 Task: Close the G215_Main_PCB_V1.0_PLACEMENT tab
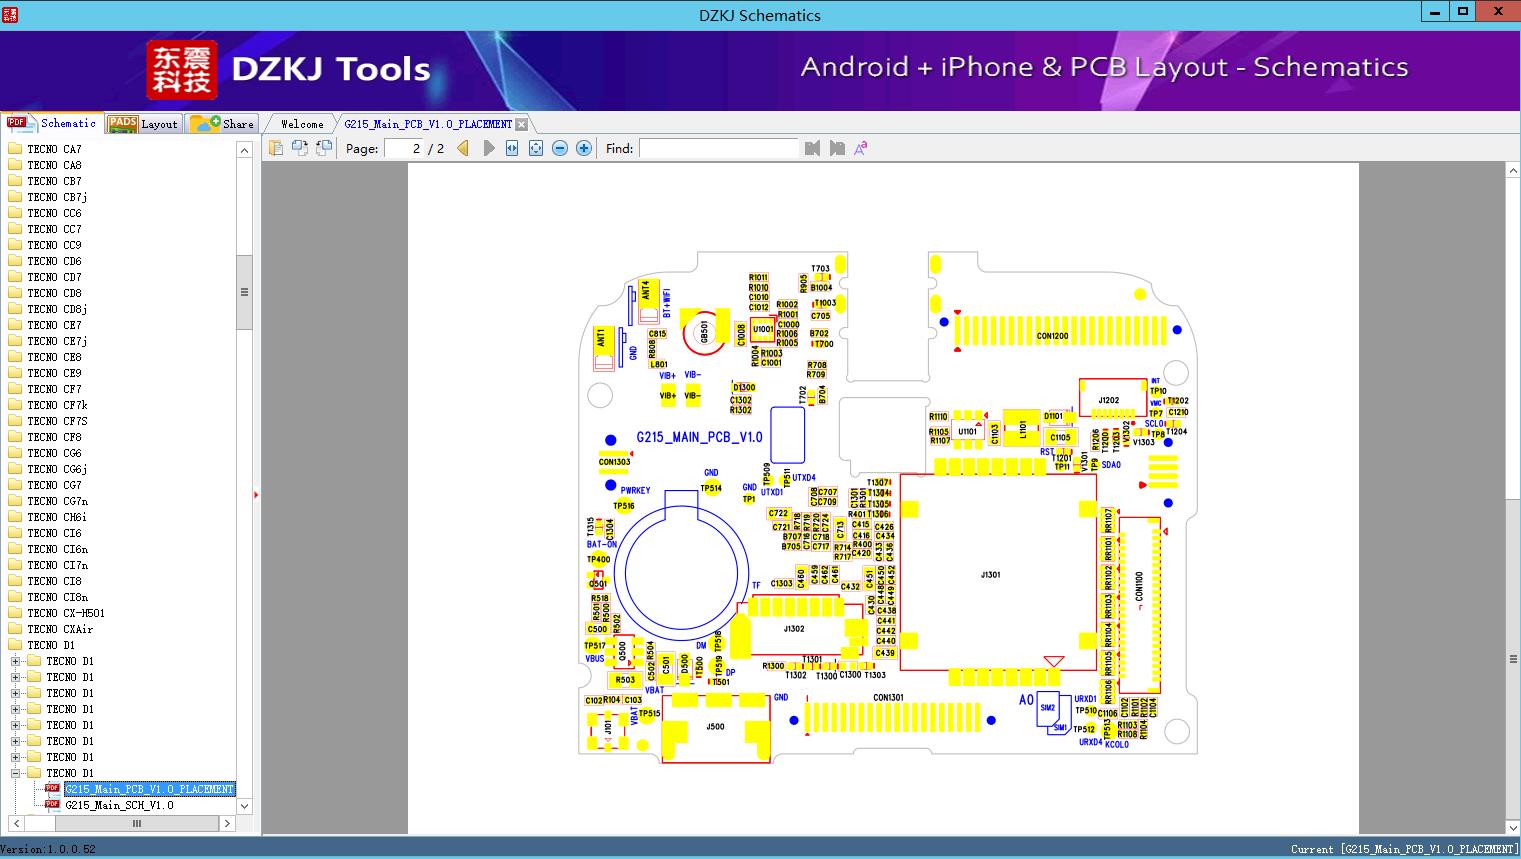(x=521, y=124)
